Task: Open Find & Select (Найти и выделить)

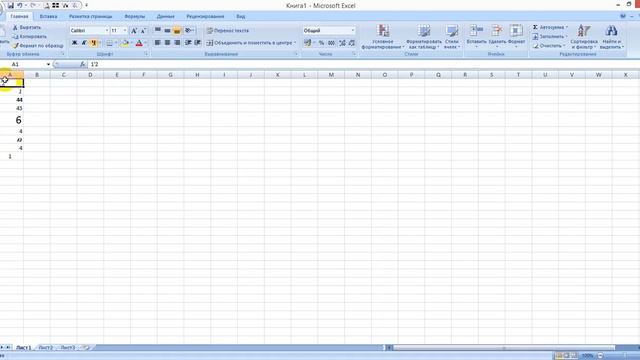Action: (x=611, y=37)
